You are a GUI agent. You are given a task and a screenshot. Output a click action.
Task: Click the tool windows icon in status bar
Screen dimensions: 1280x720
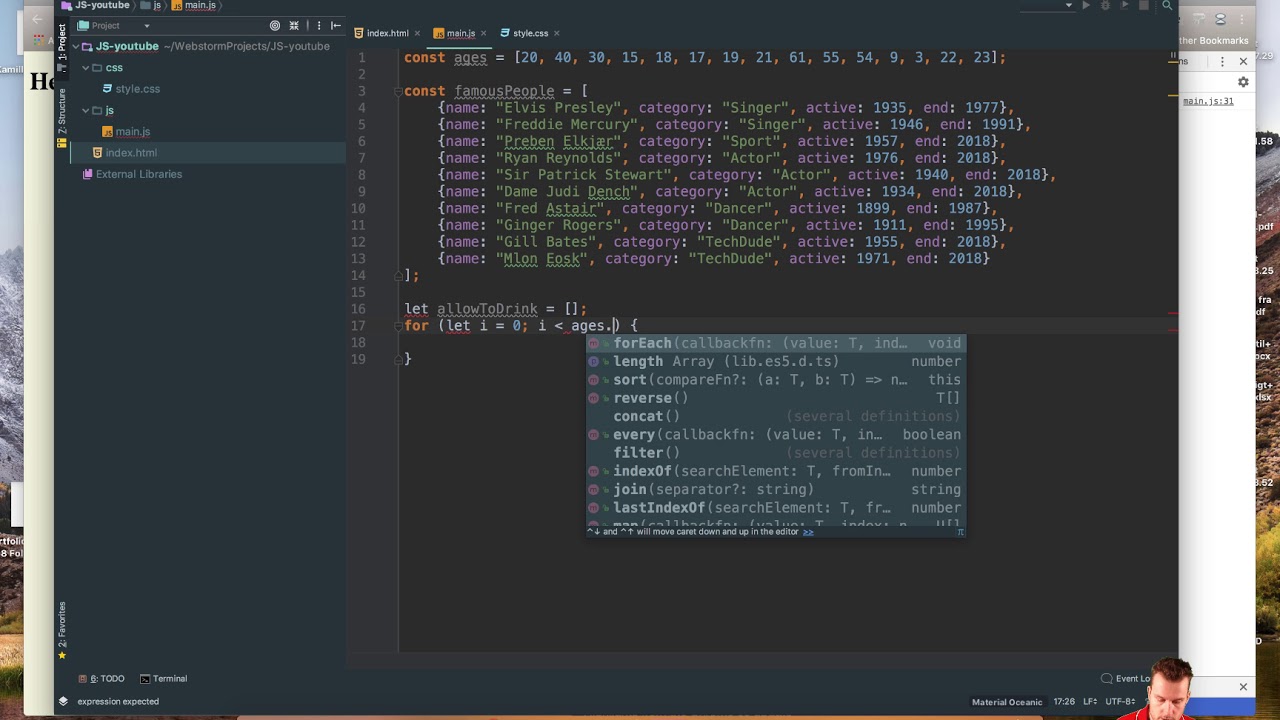point(63,701)
